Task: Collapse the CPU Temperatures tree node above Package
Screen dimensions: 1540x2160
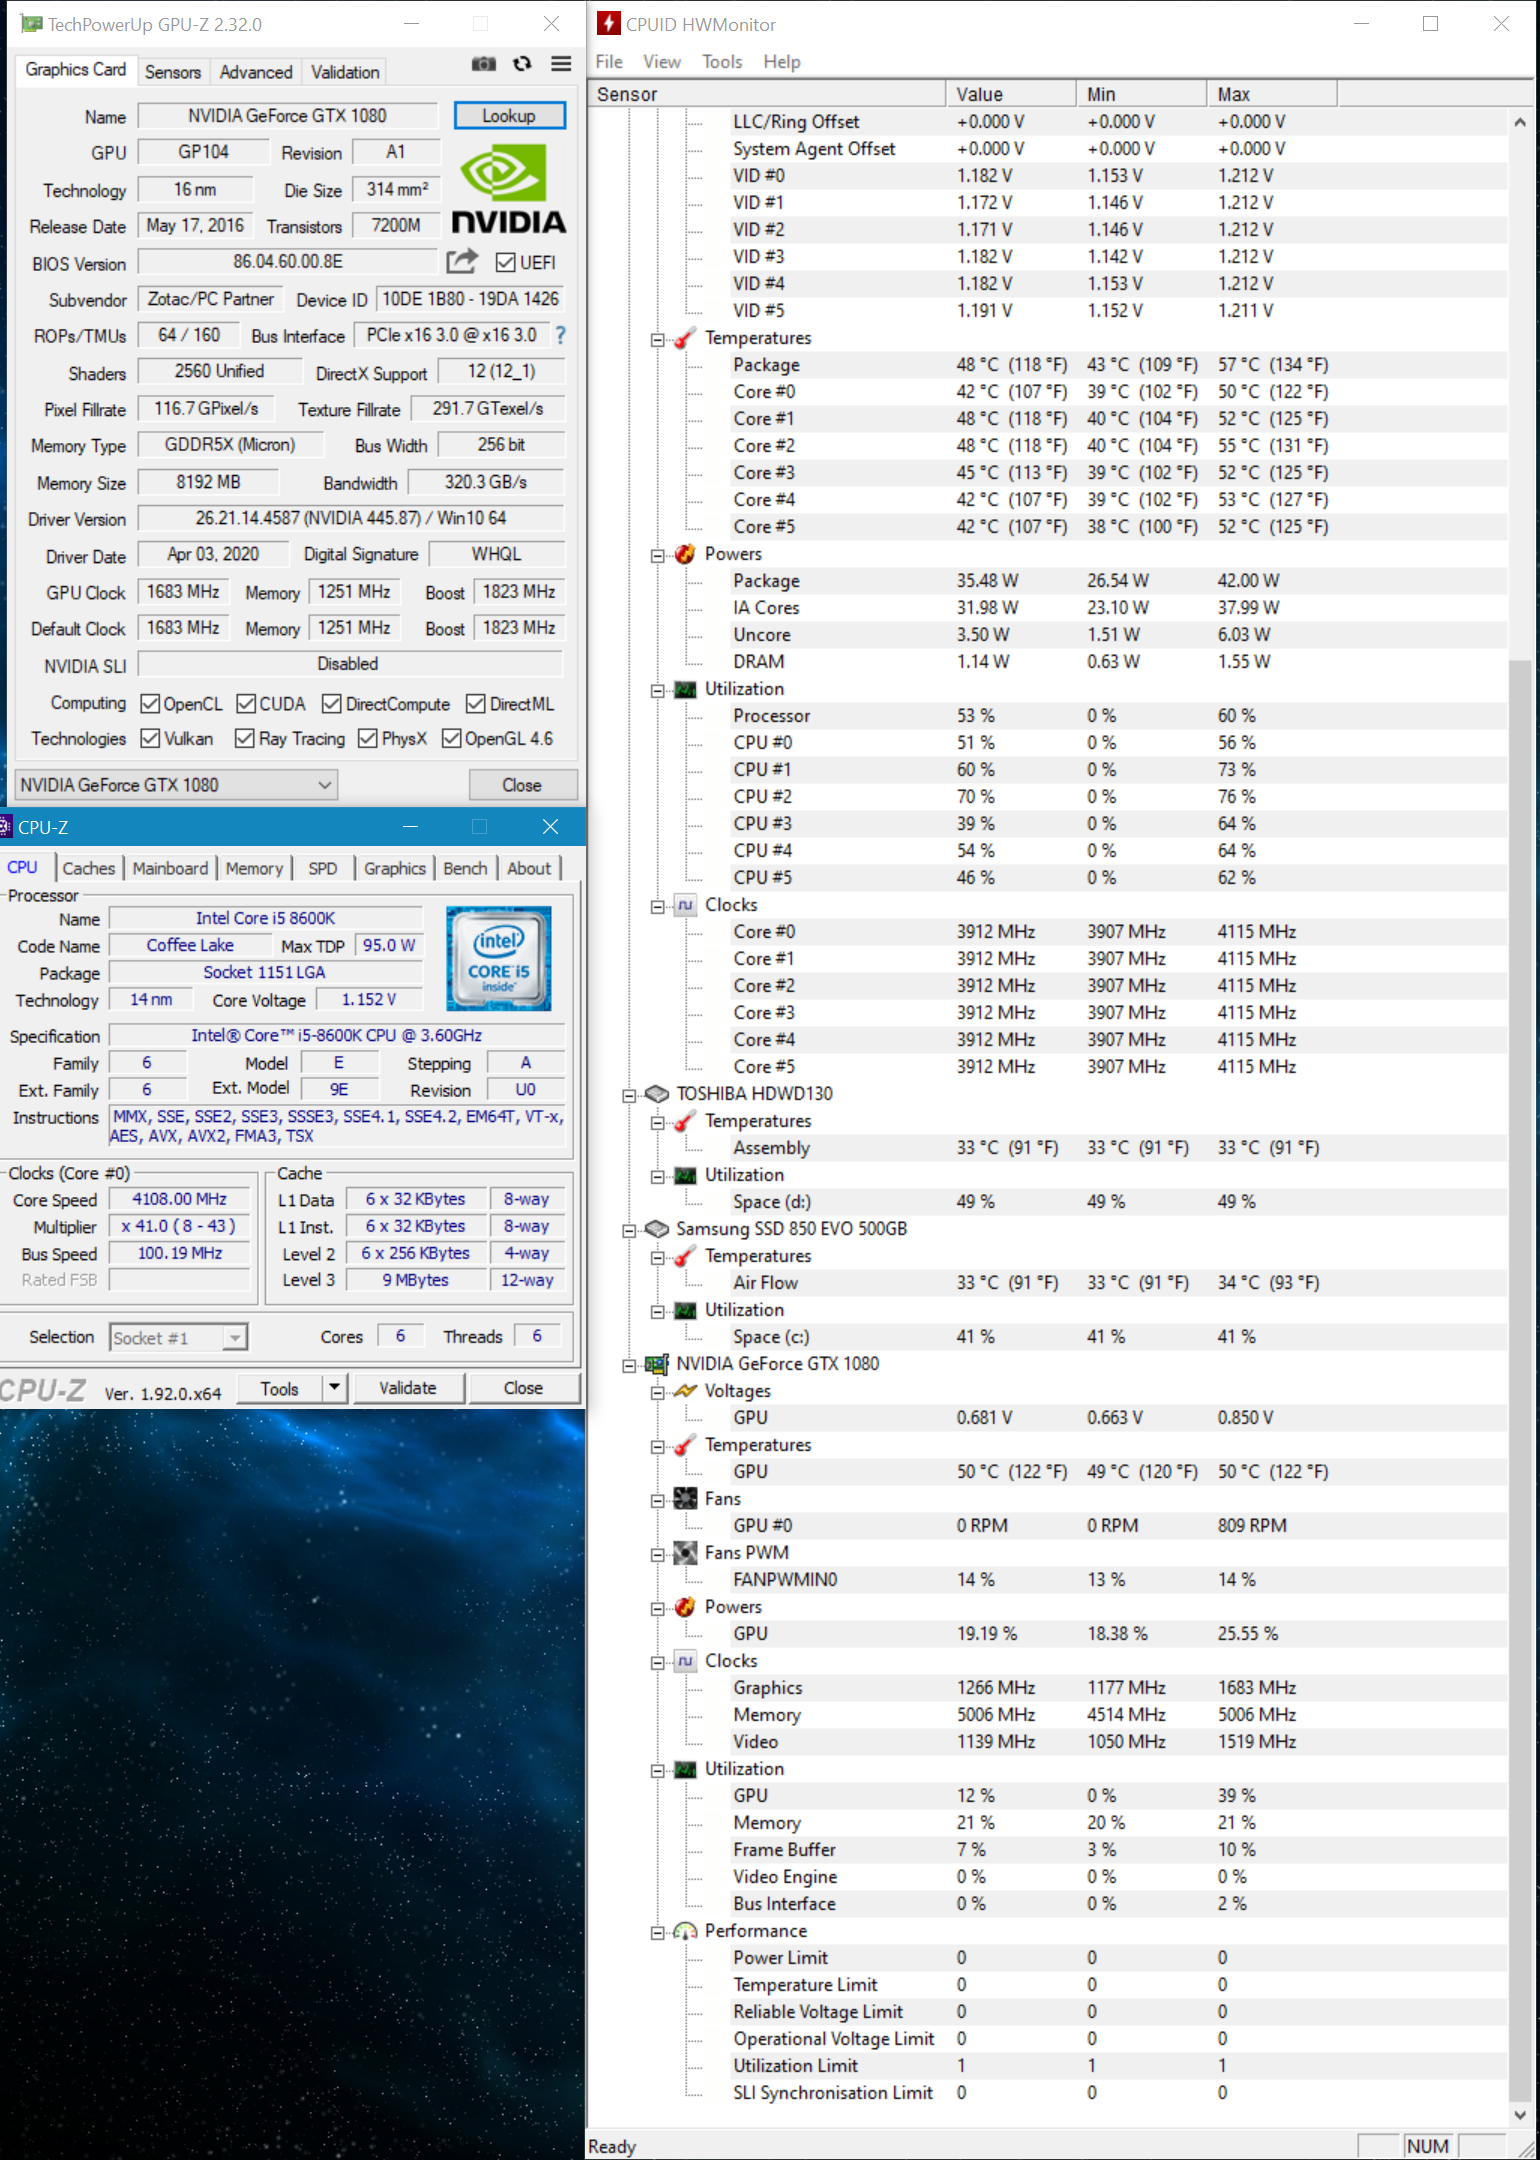Action: tap(657, 339)
